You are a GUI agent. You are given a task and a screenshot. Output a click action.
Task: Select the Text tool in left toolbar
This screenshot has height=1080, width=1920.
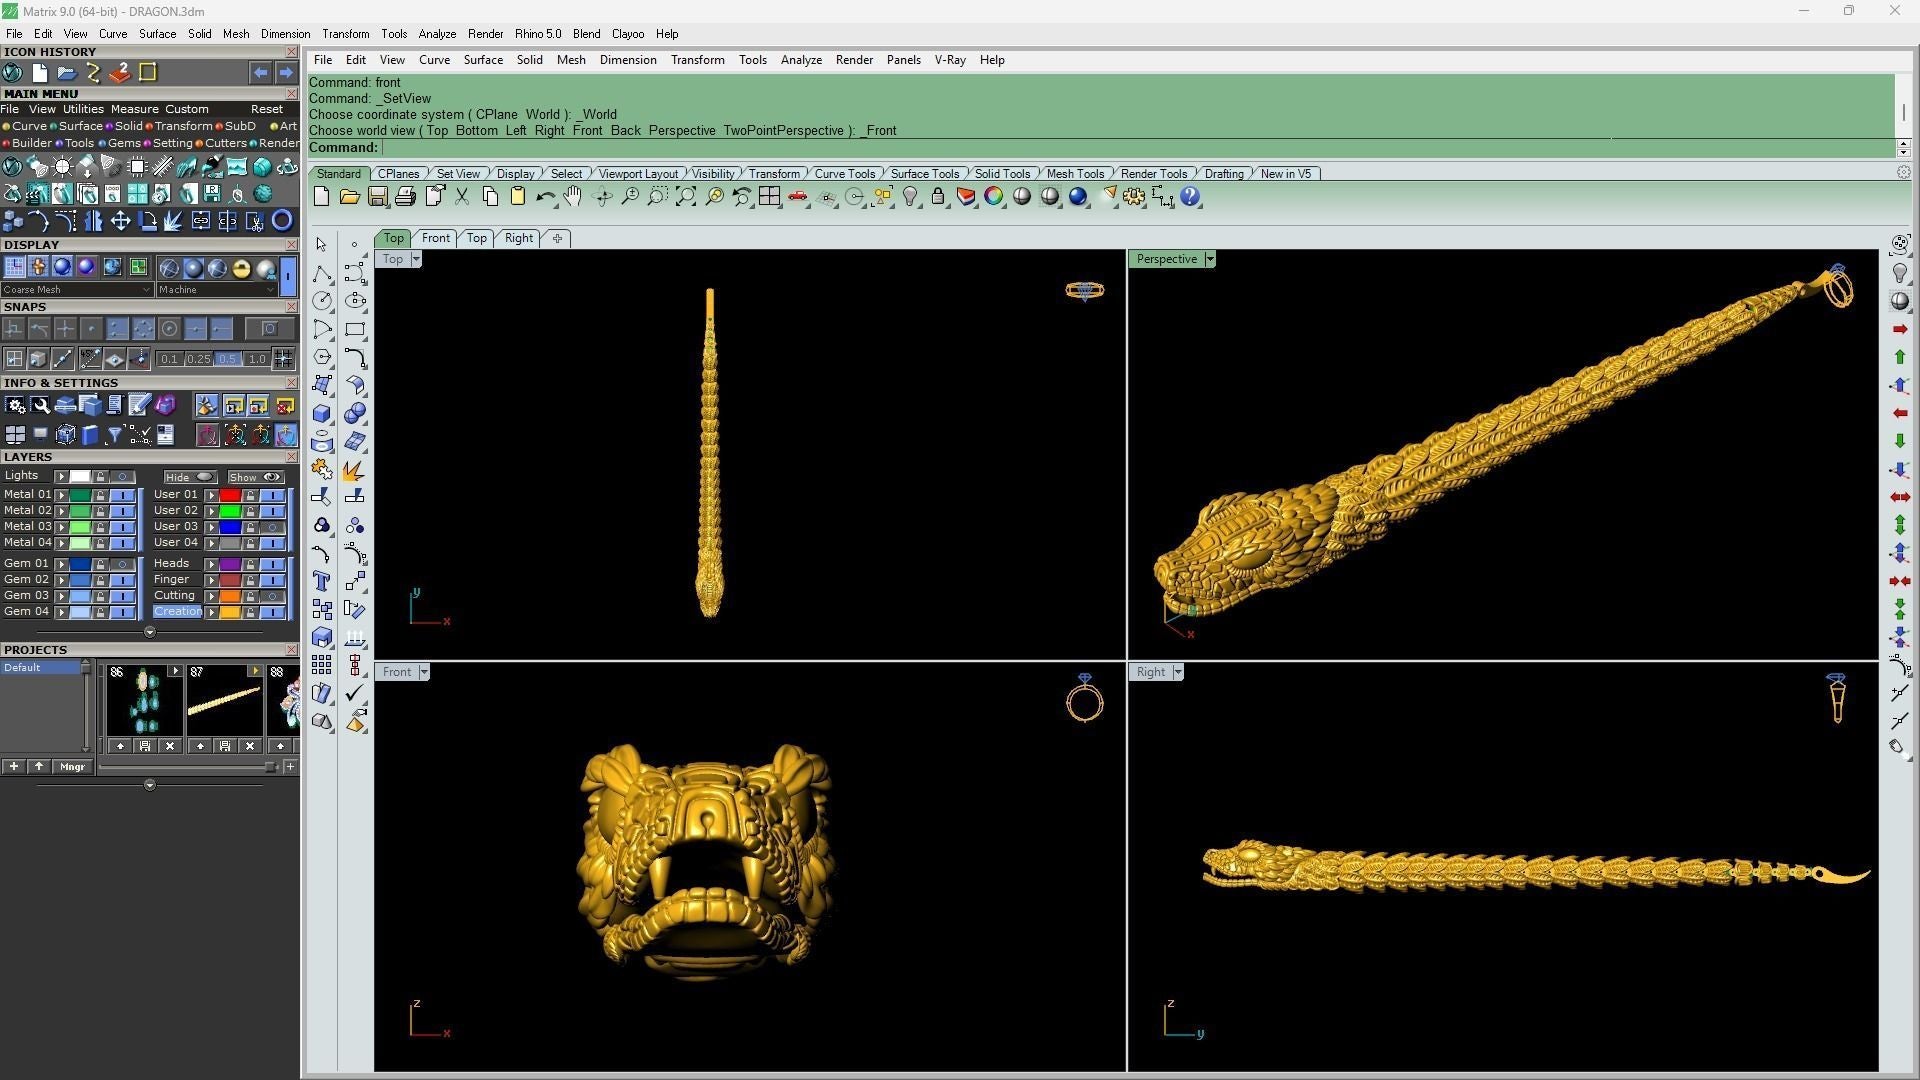tap(322, 581)
